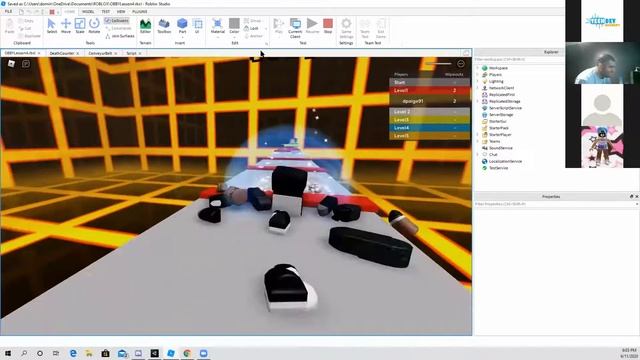Switch to the MODEL ribbon tab
The image size is (640, 360).
(88, 12)
